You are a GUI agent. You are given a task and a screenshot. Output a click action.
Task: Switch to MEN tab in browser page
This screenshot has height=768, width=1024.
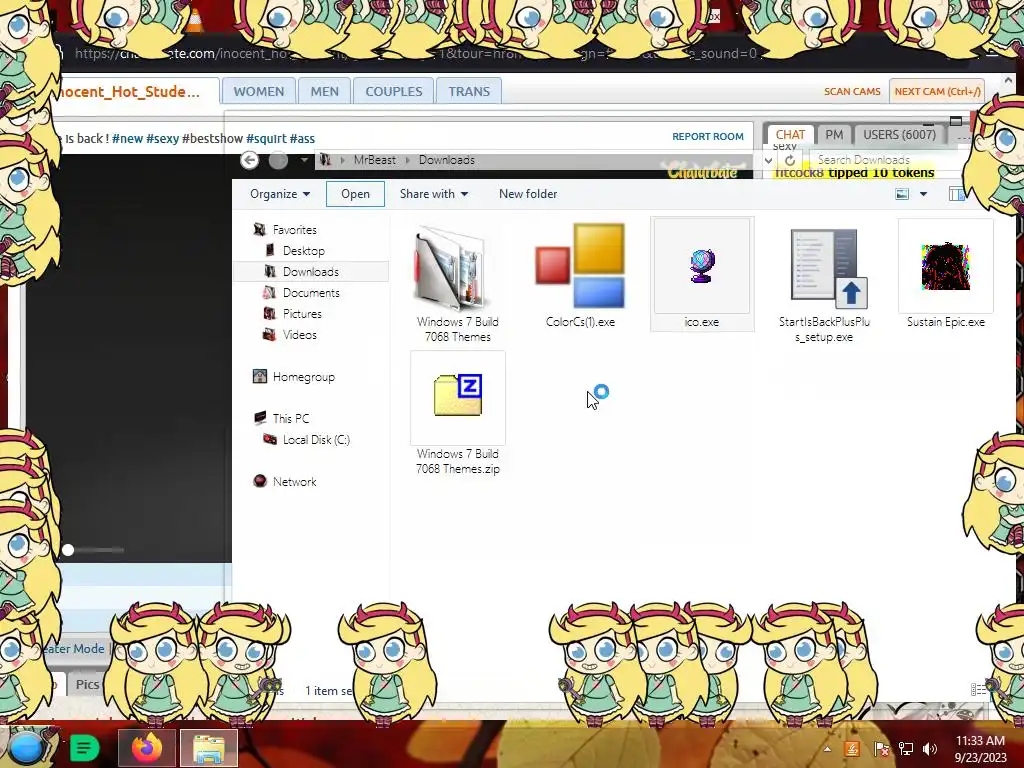point(325,91)
